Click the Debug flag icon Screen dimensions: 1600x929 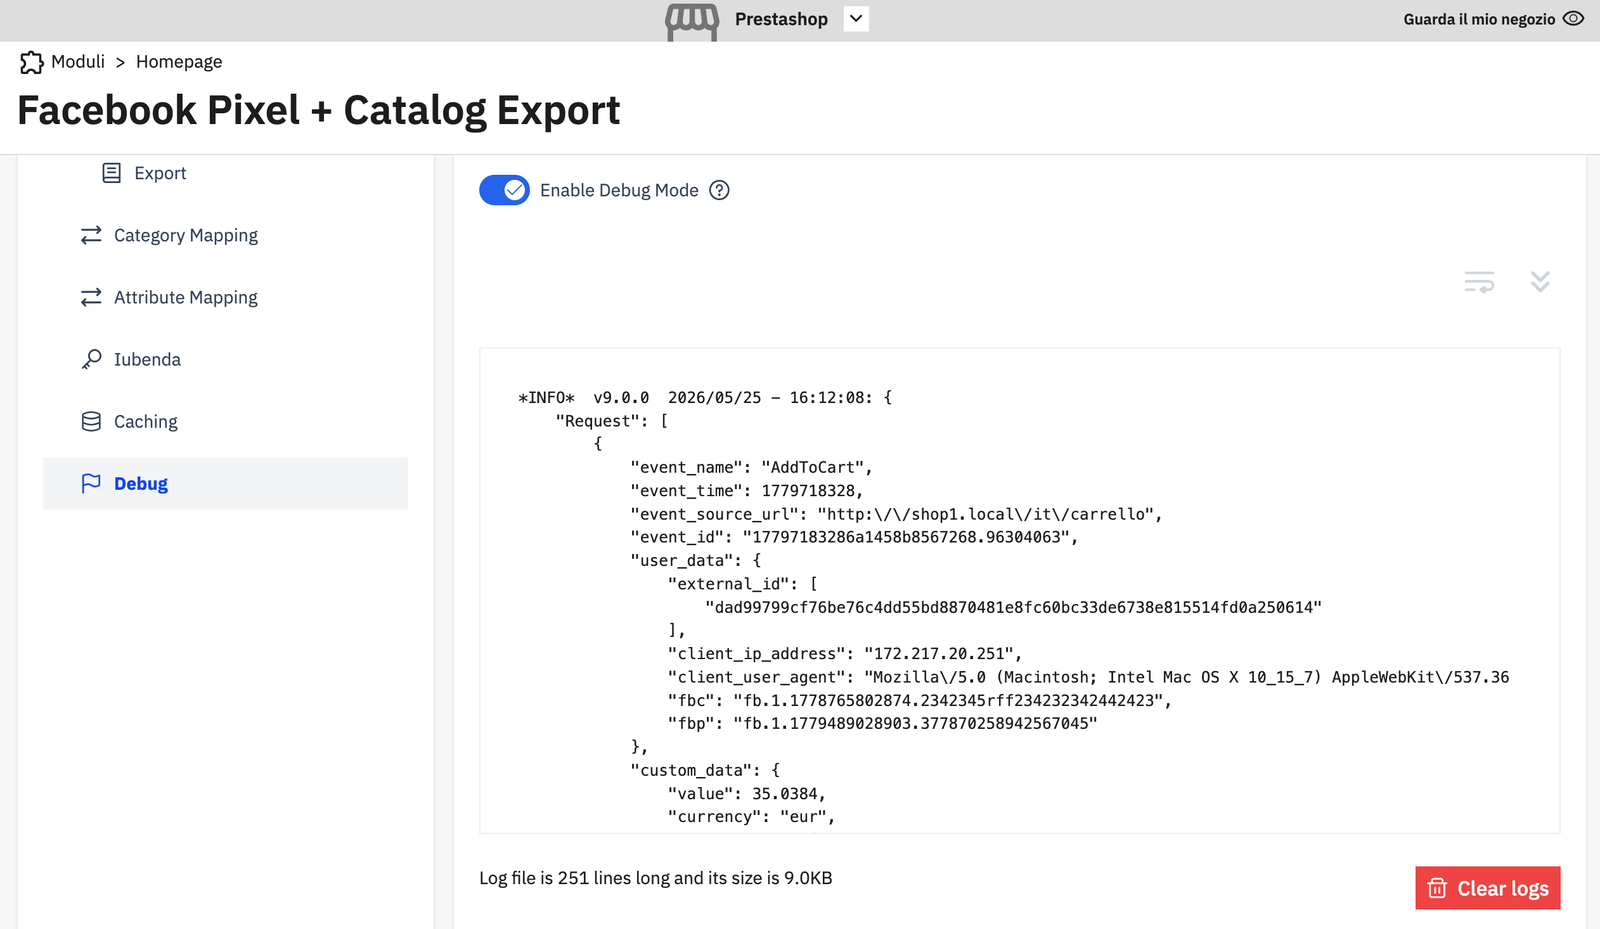coord(91,483)
